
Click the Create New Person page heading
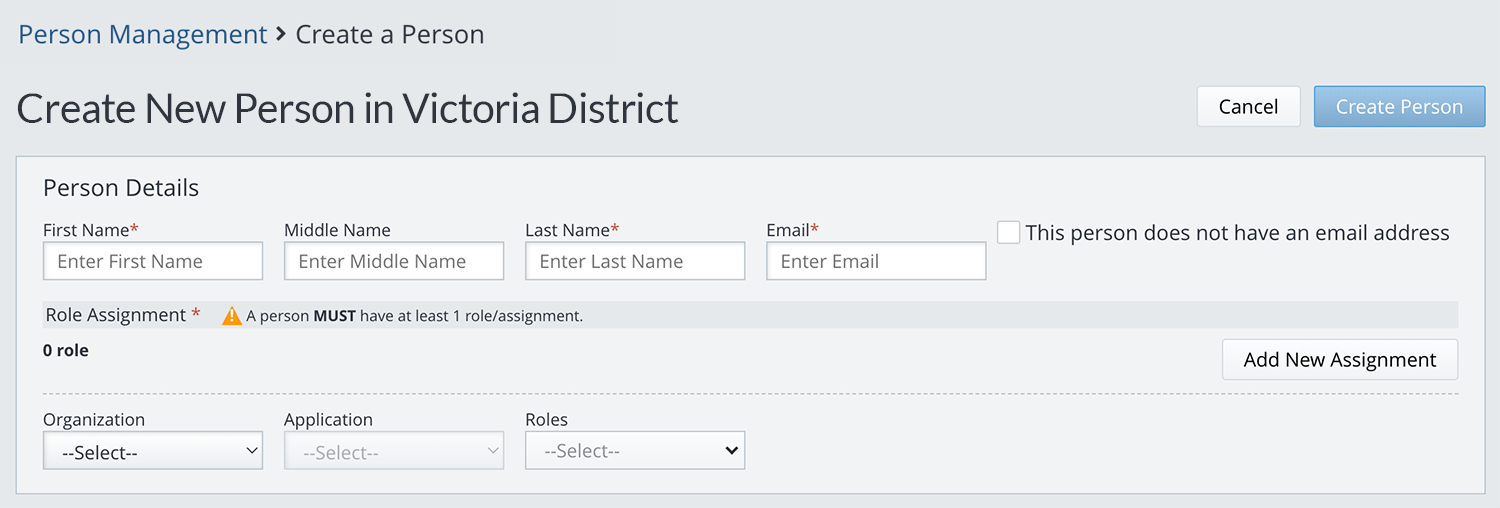(x=348, y=108)
